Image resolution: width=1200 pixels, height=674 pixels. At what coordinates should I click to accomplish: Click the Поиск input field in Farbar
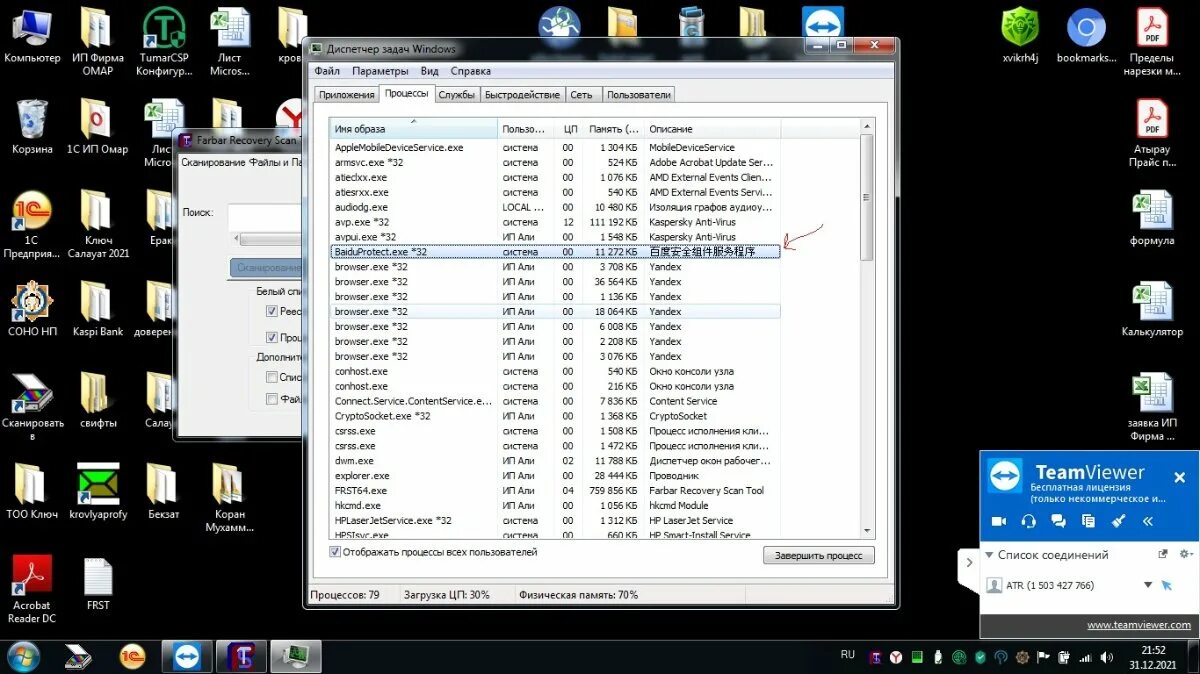(x=265, y=216)
